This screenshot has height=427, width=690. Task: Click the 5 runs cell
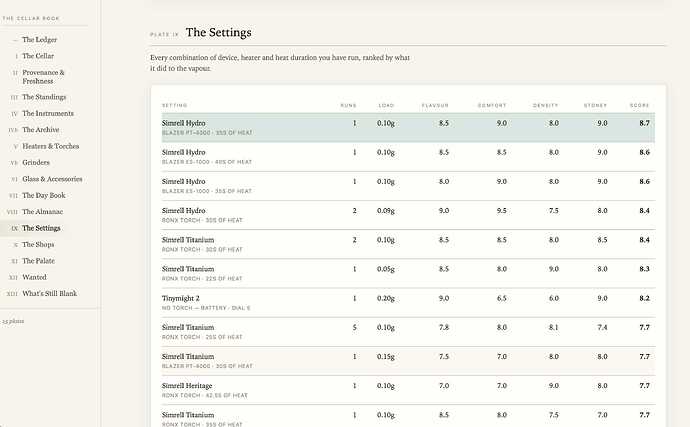click(354, 327)
